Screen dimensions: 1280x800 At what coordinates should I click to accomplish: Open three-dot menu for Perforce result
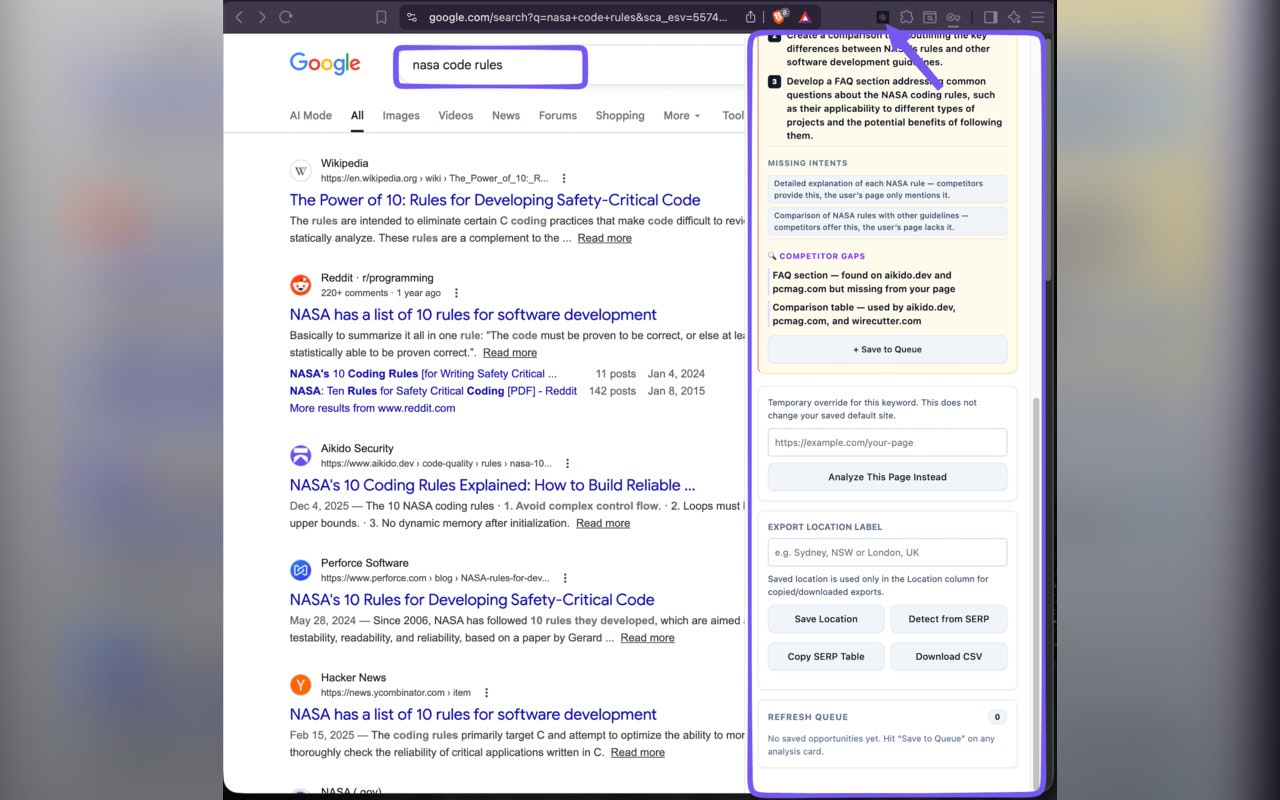point(565,578)
